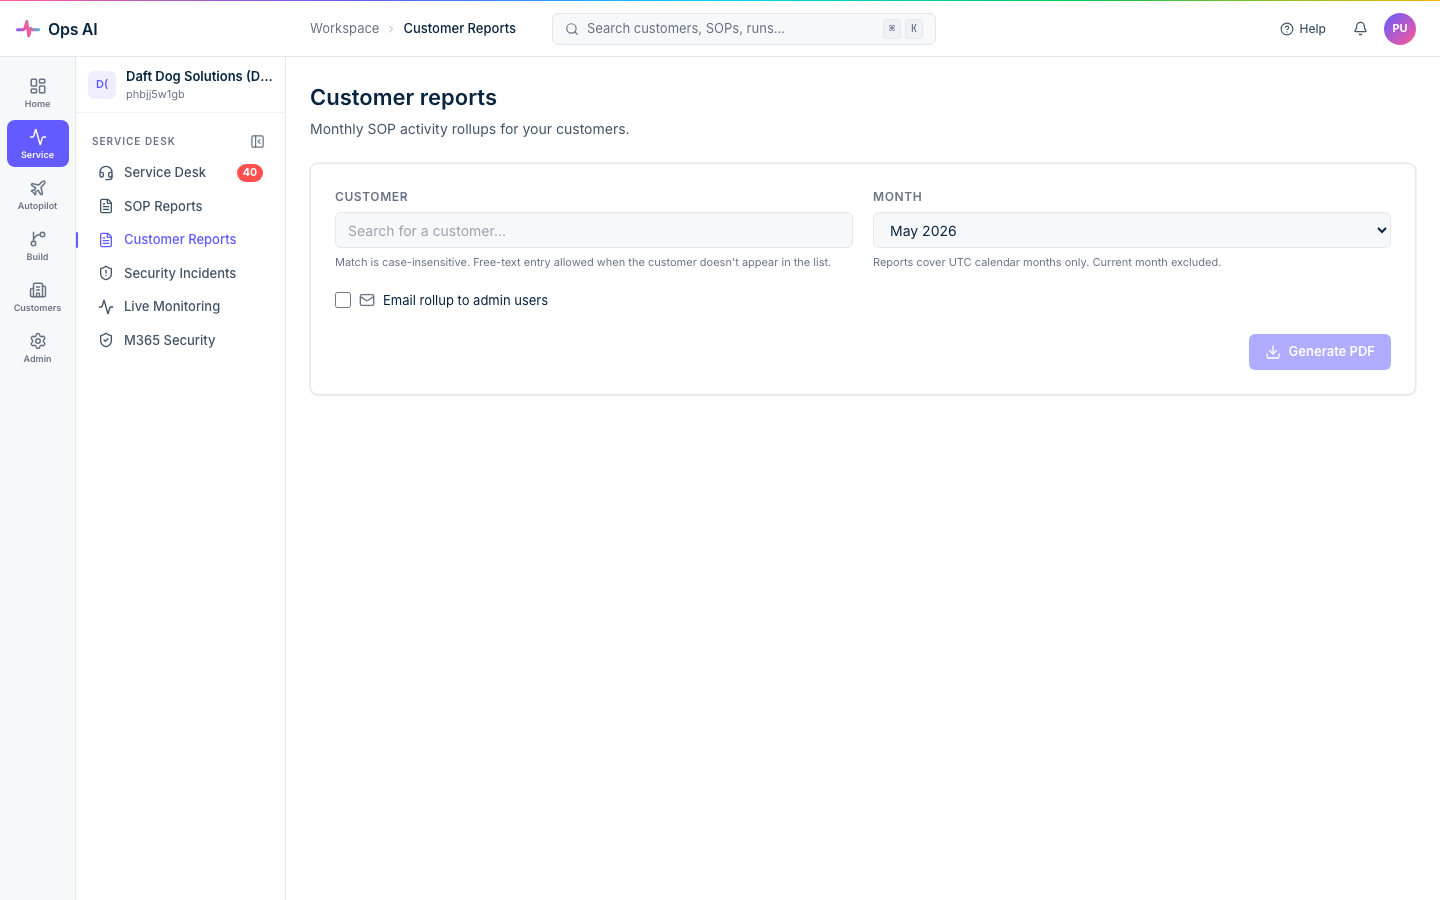Open SOP Reports in the sidebar
The height and width of the screenshot is (900, 1440).
180,206
